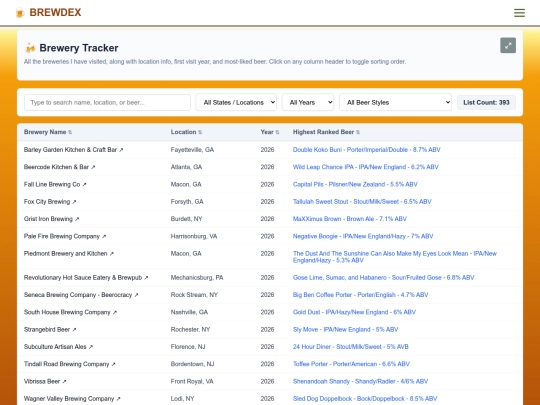The height and width of the screenshot is (405, 540).
Task: Open 24 Hour Diner beer link
Action: (351, 347)
